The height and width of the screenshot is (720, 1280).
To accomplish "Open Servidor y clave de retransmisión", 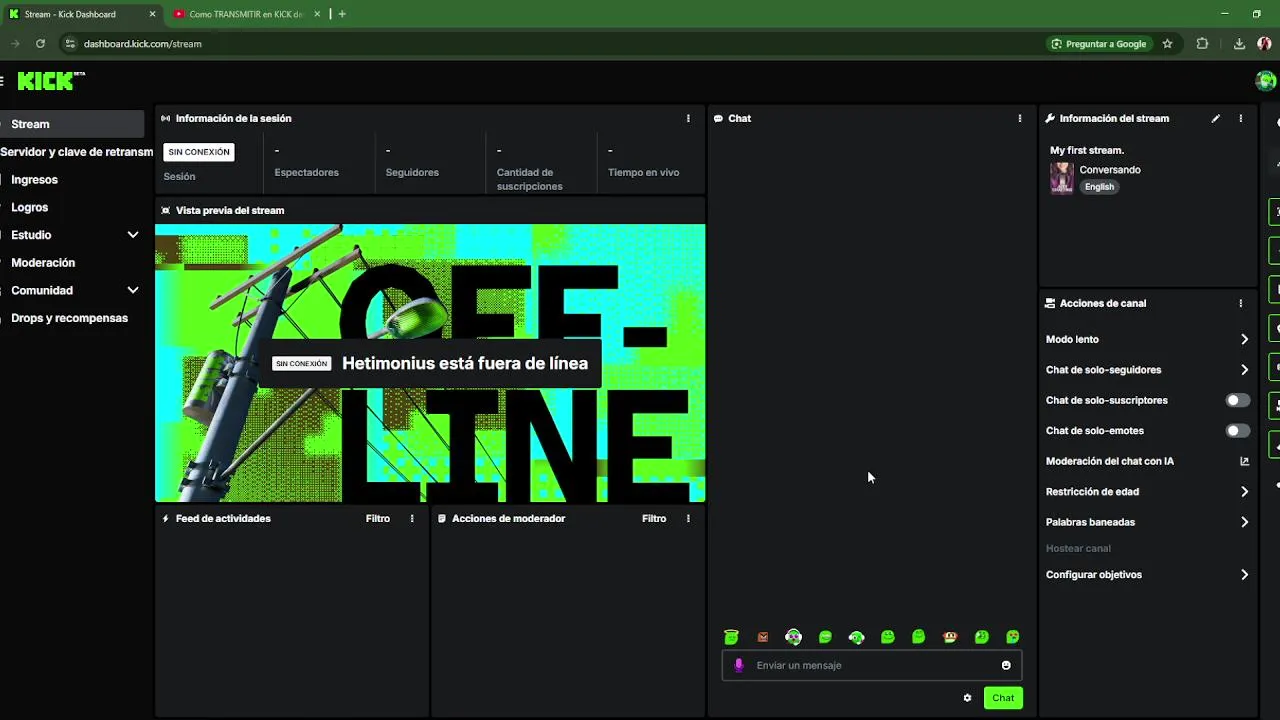I will (x=76, y=152).
